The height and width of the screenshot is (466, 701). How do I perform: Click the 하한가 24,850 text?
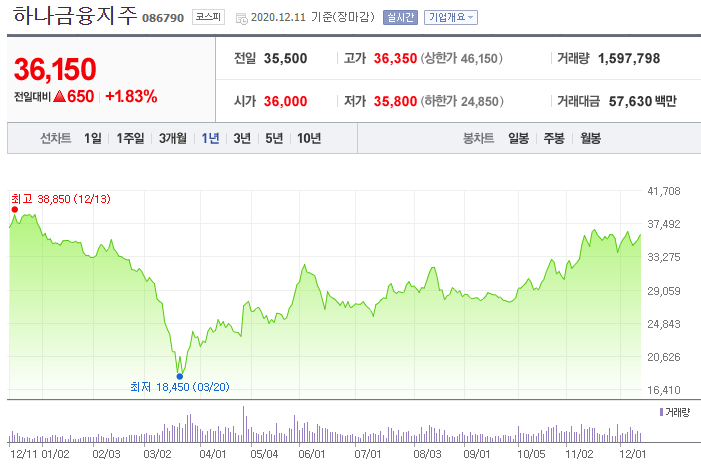coord(462,102)
